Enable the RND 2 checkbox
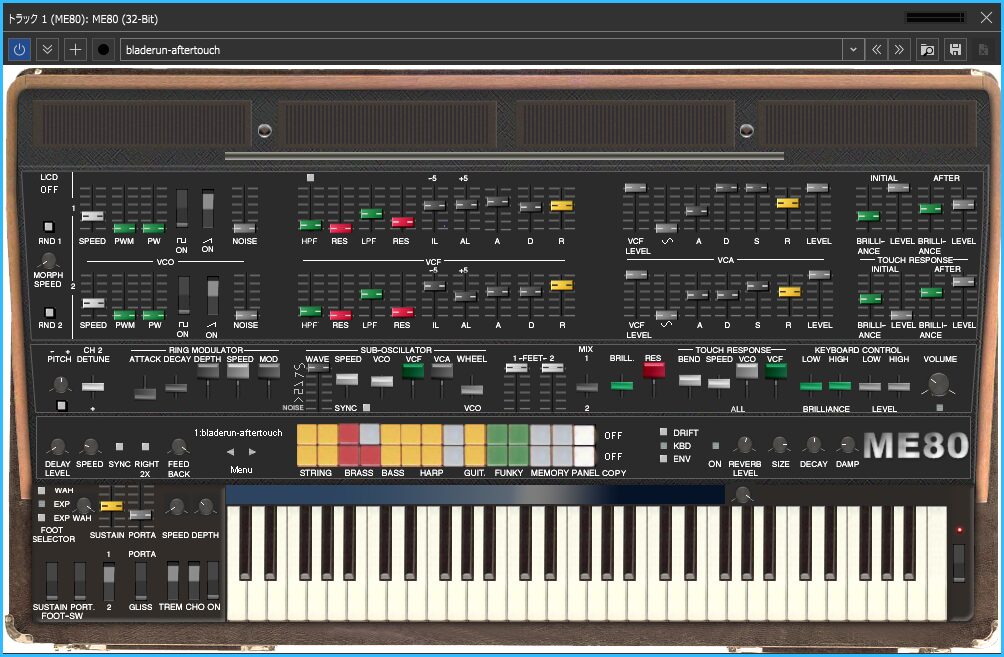This screenshot has width=1004, height=657. click(49, 312)
